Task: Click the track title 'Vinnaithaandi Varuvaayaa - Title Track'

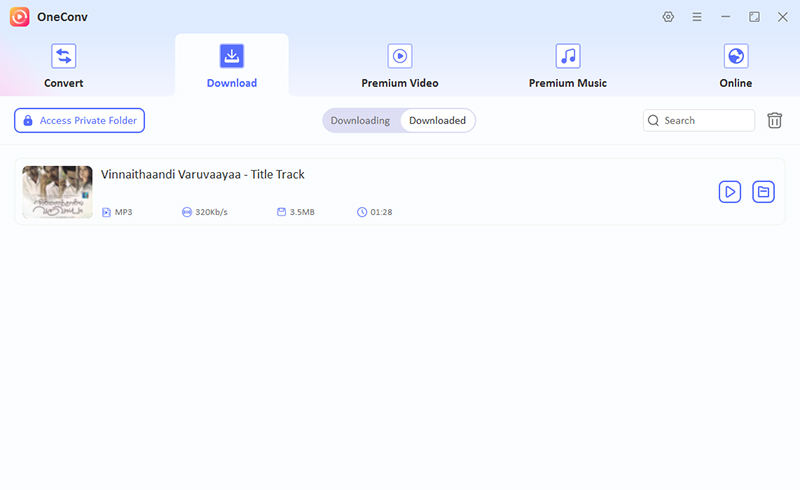Action: point(203,175)
